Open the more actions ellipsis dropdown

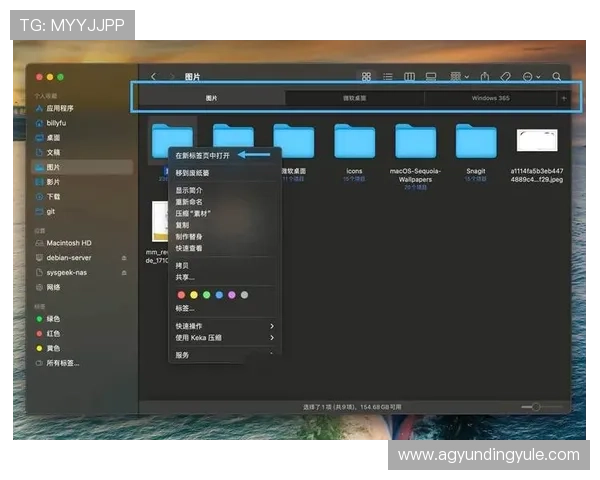click(531, 76)
